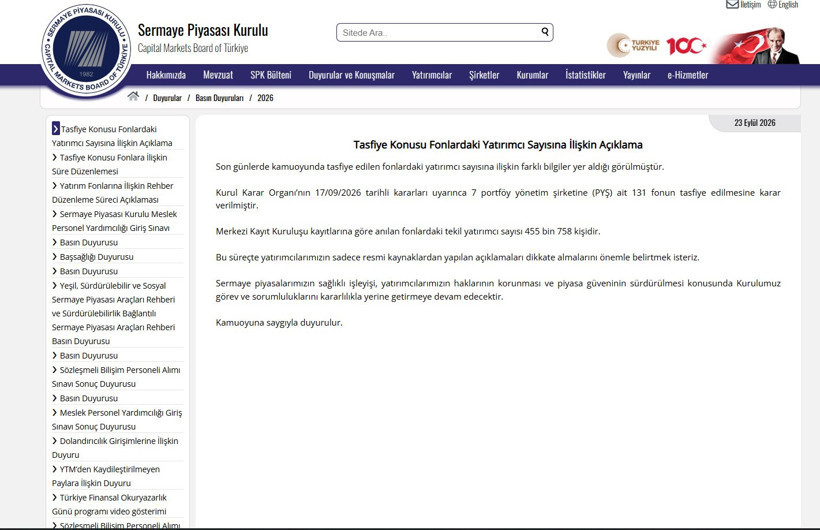Click the Atatürk and flag banner image
Image resolution: width=820 pixels, height=530 pixels.
pyautogui.click(x=756, y=46)
